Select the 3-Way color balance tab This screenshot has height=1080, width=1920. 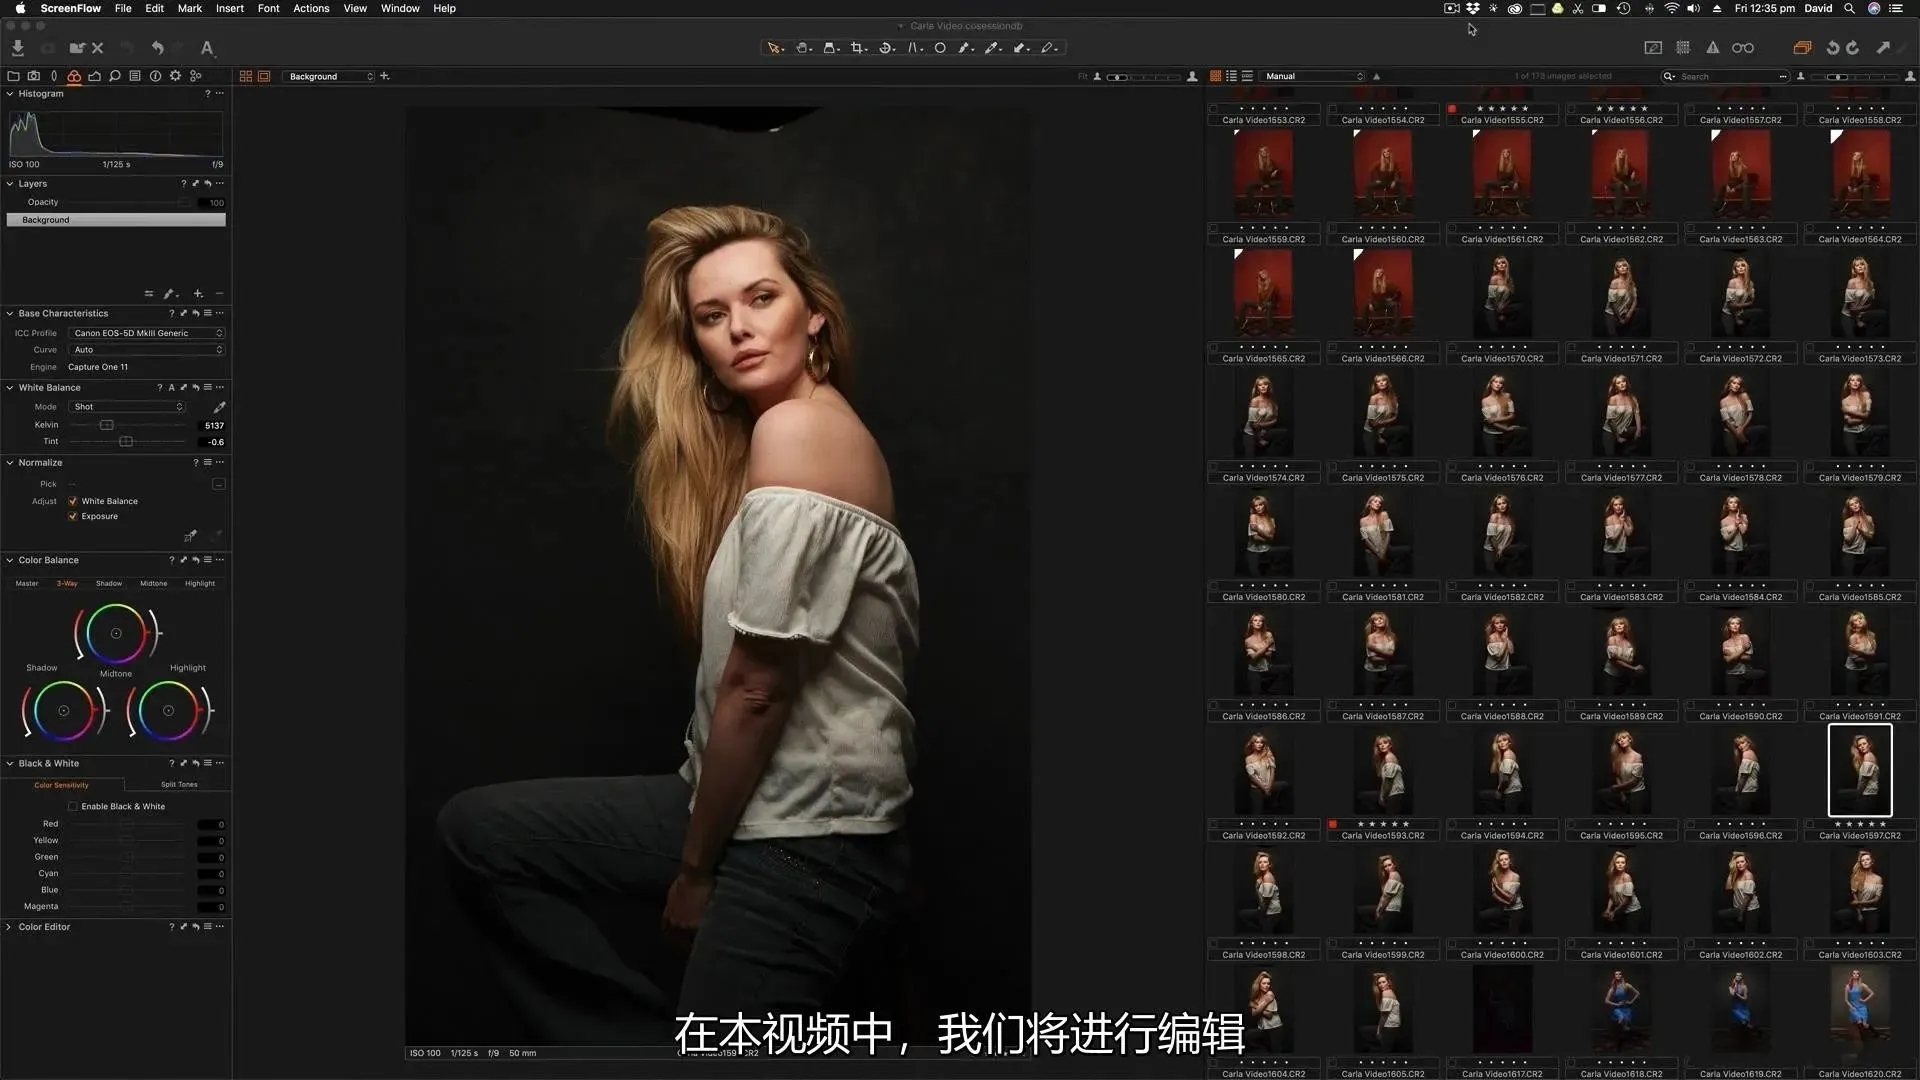click(67, 583)
